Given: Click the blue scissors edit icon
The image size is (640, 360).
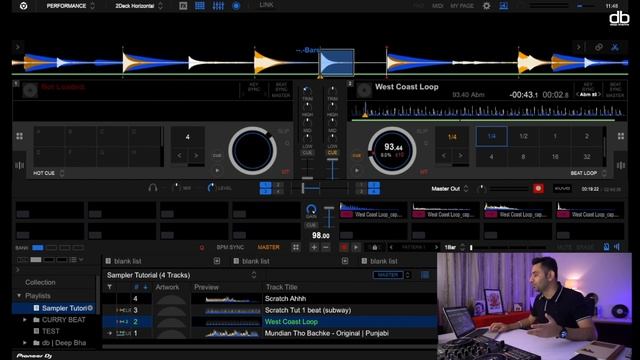Looking at the screenshot, I should [615, 47].
